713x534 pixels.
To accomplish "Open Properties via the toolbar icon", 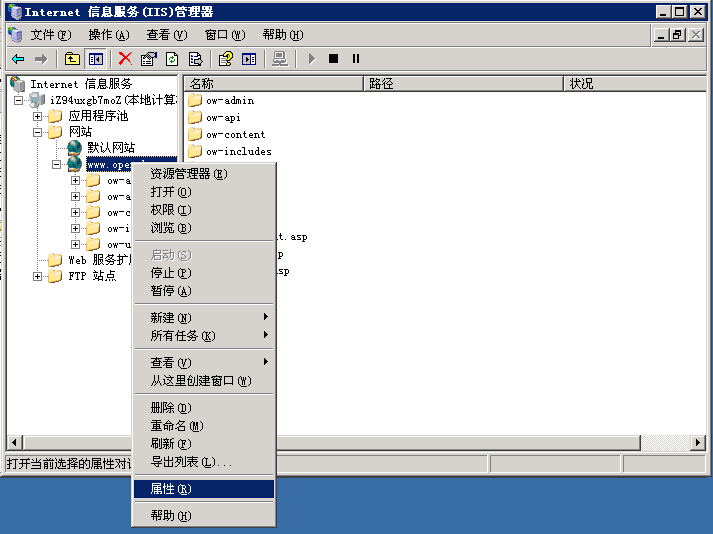I will point(149,59).
